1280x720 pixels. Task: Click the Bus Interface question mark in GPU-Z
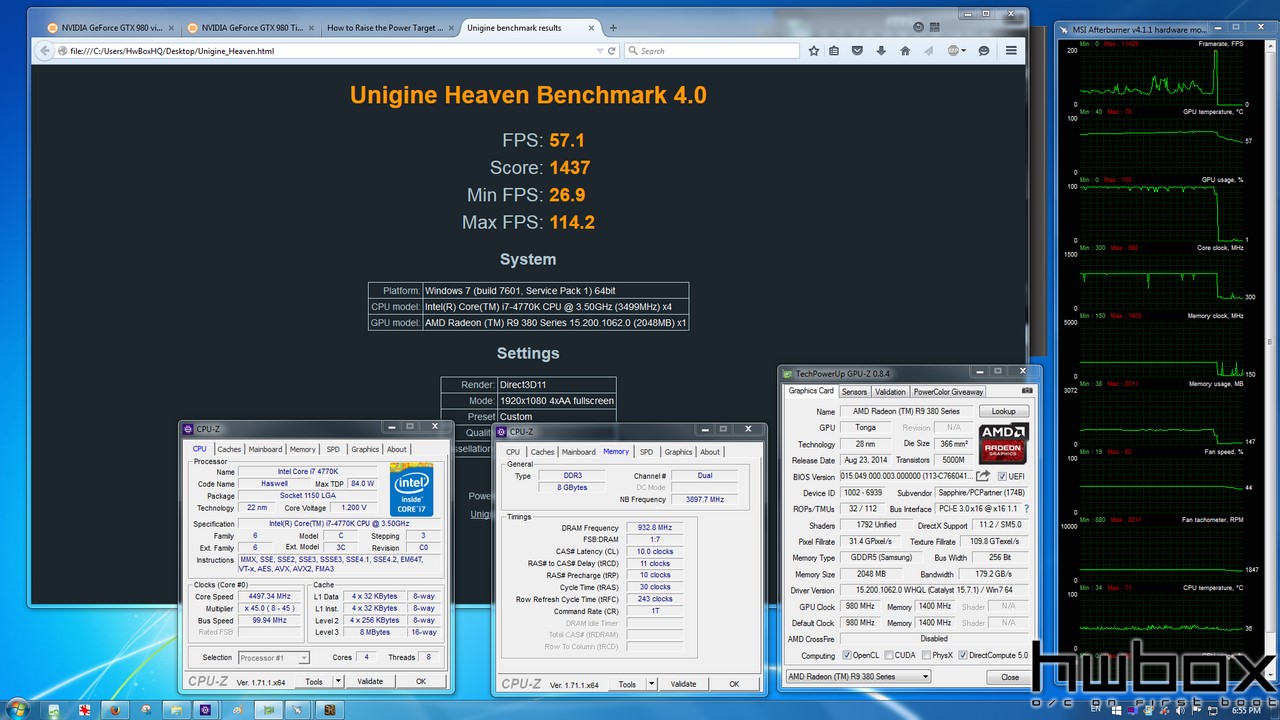(1026, 509)
